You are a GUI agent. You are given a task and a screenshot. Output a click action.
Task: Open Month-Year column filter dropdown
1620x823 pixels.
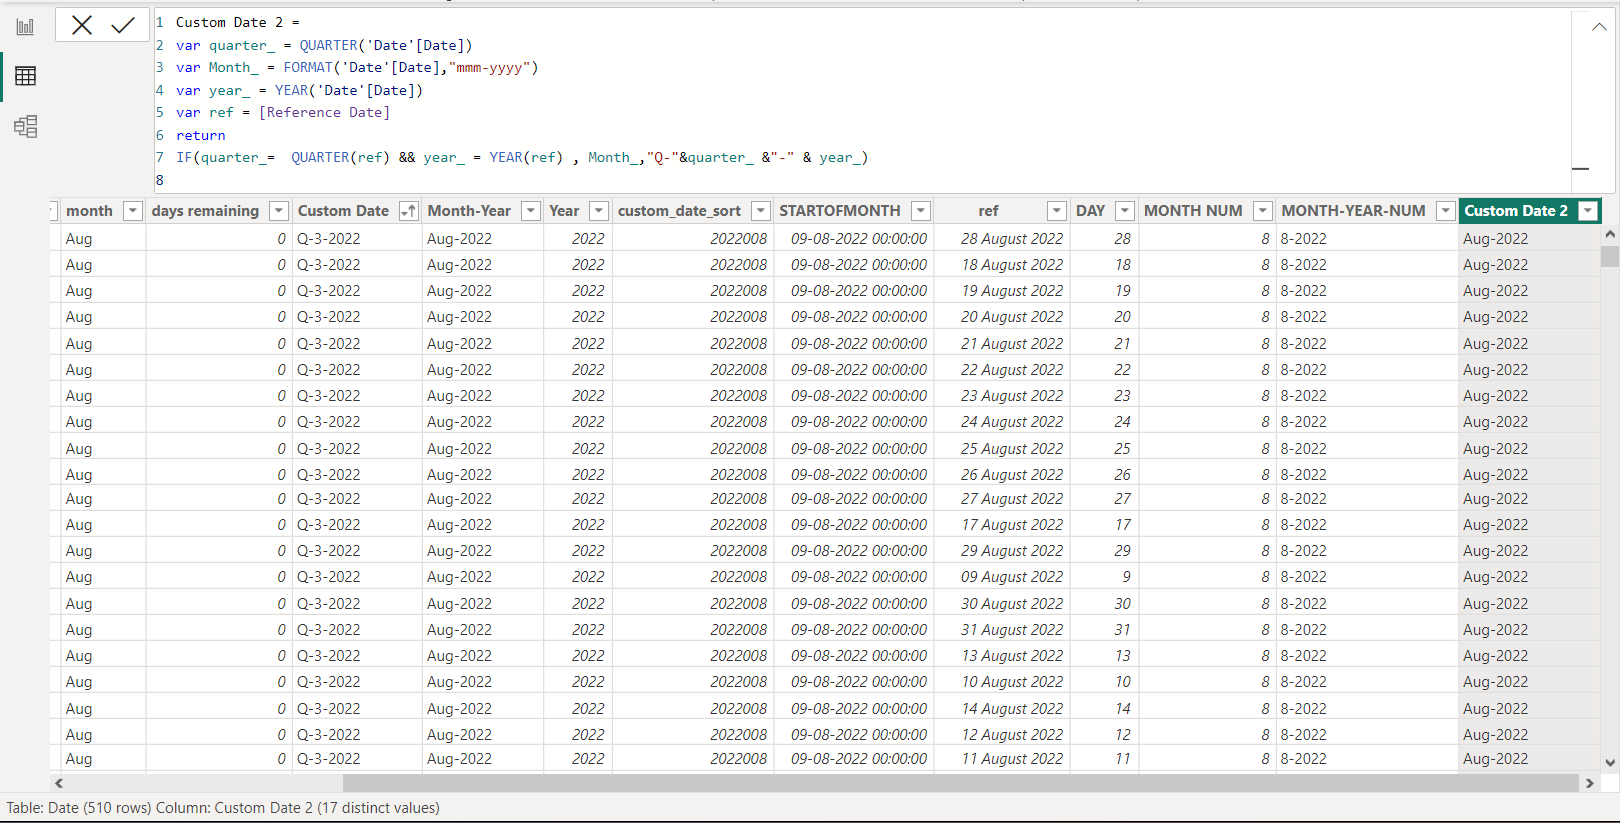point(531,211)
